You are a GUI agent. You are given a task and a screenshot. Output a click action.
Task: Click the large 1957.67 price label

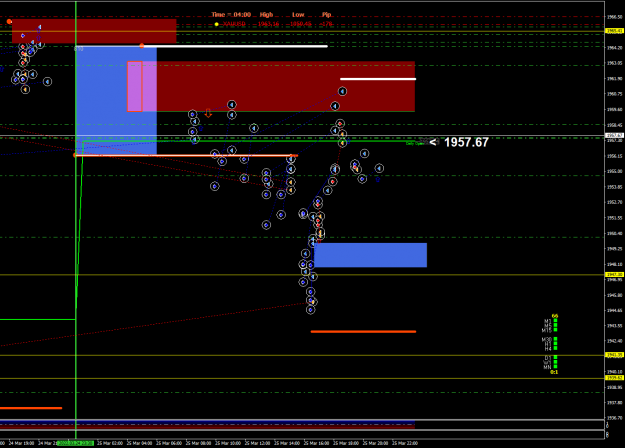tap(466, 142)
